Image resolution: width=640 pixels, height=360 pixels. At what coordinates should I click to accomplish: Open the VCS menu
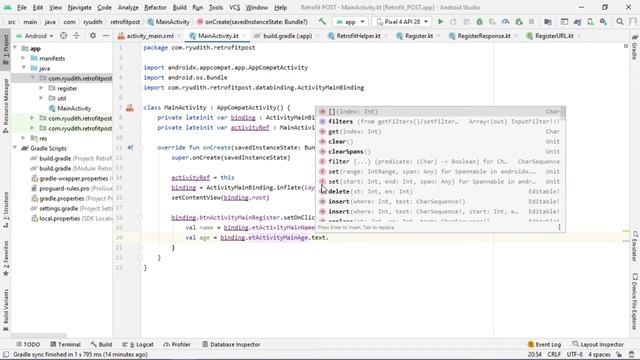234,7
